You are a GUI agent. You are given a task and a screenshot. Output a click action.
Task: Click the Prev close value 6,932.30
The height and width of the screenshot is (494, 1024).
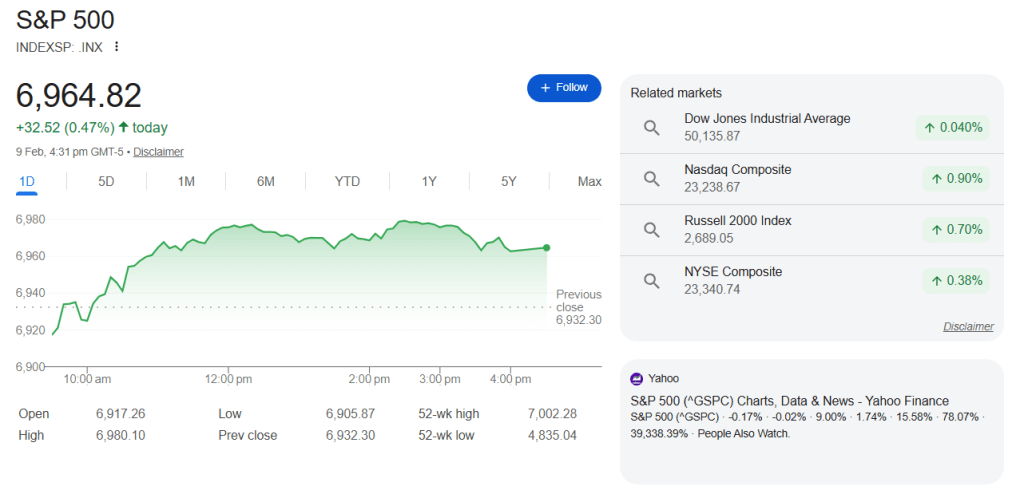[x=351, y=435]
